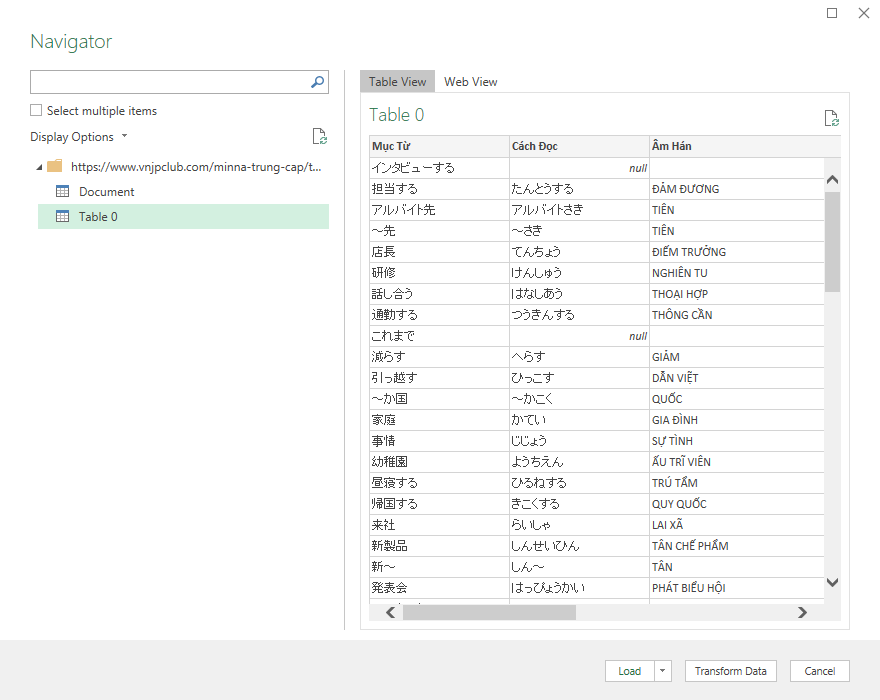
Task: Click the Load button
Action: click(629, 671)
